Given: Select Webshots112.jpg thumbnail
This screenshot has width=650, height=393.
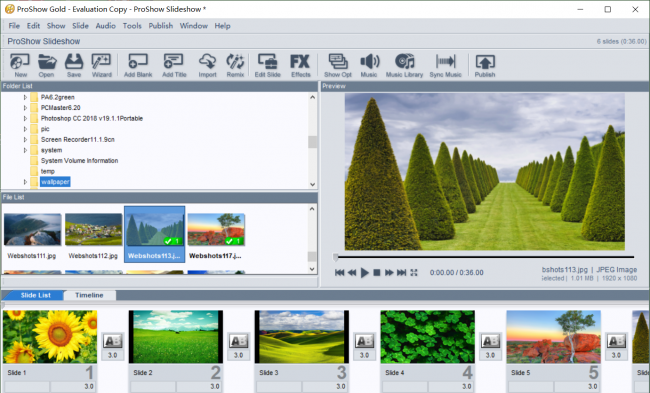Looking at the screenshot, I should [94, 230].
